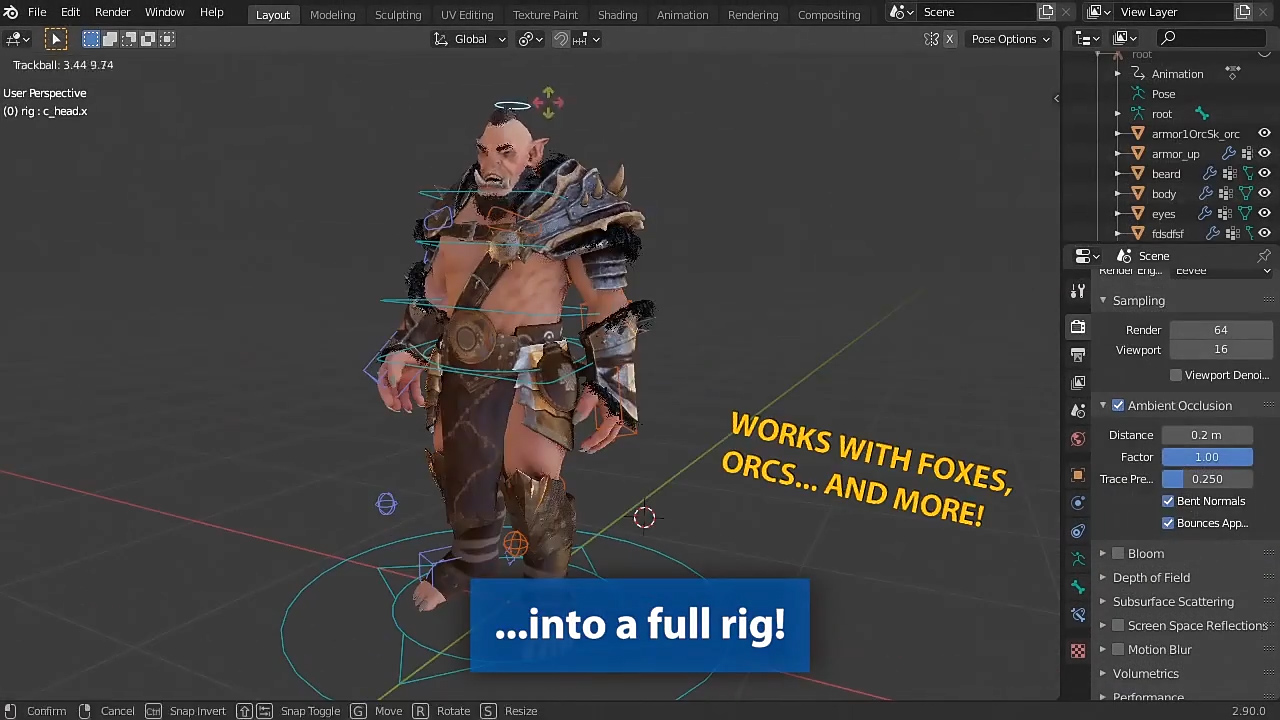Click the Render samples field showing 64

click(x=1221, y=330)
